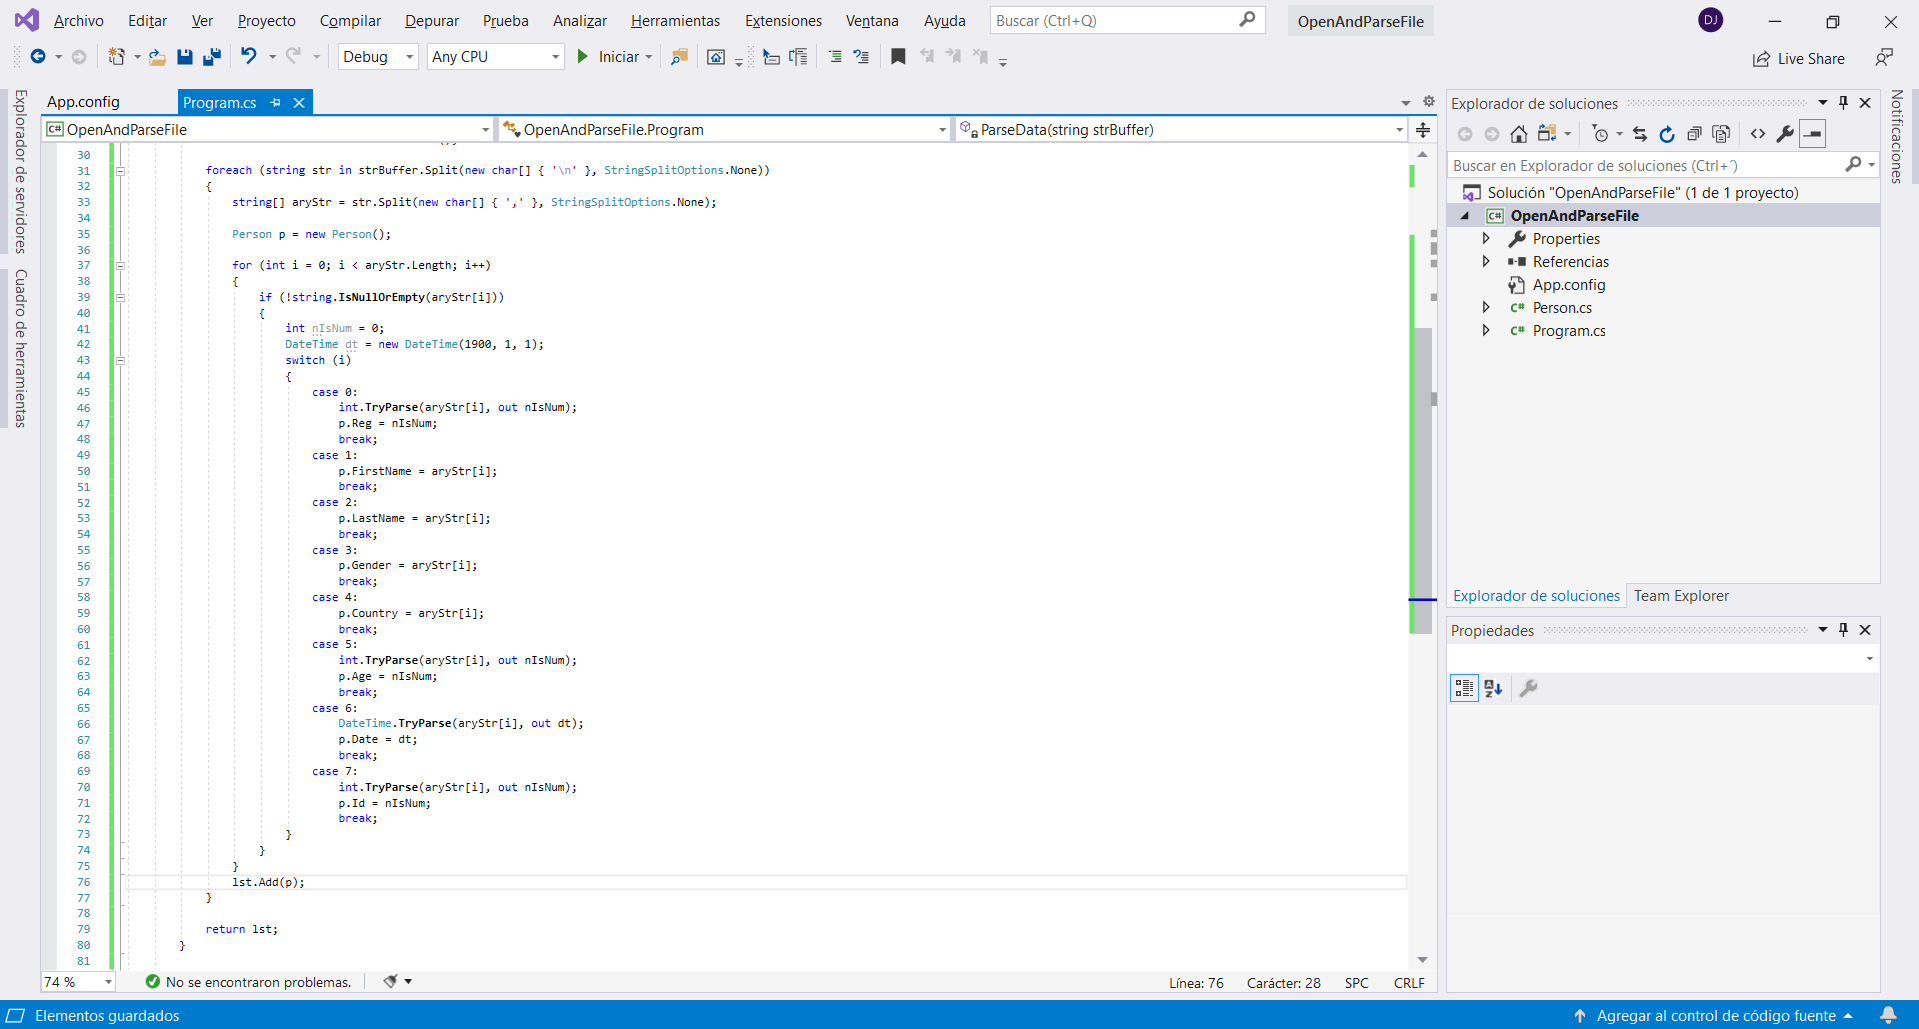The height and width of the screenshot is (1029, 1919).
Task: Open View Code angle-brackets icon
Action: click(1757, 134)
